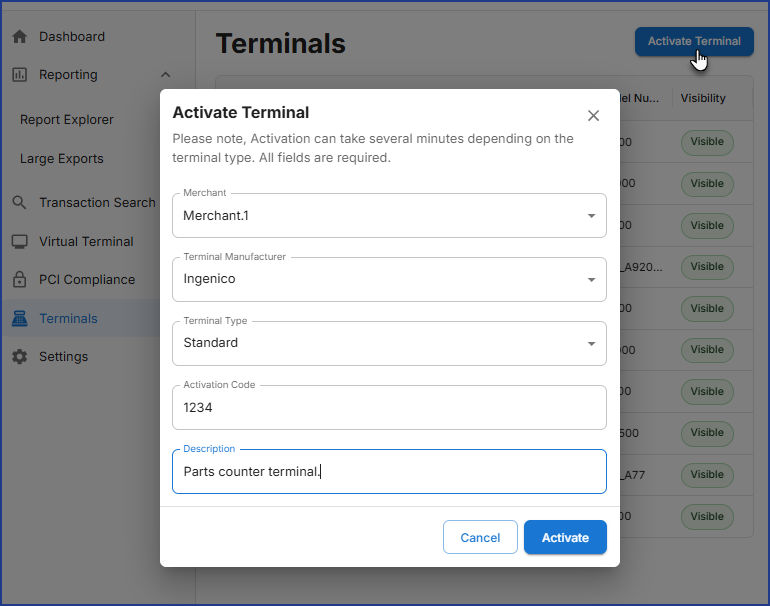The height and width of the screenshot is (606, 770).
Task: Click the Settings gear icon
Action: (x=19, y=357)
